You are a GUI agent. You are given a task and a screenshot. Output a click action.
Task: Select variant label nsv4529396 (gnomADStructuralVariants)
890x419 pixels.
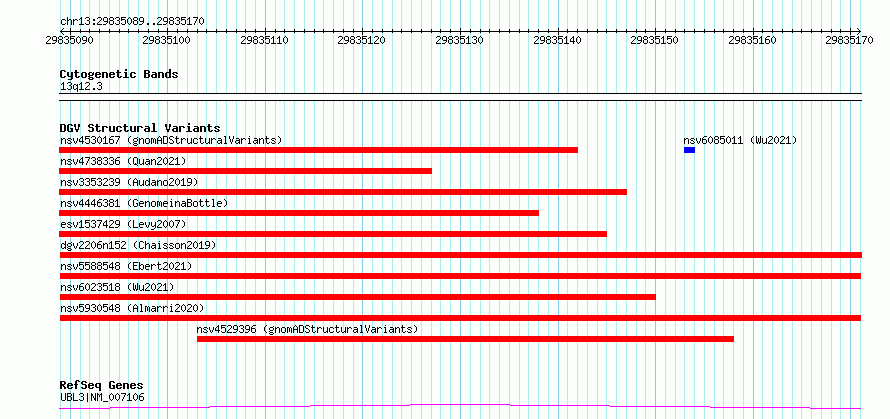(x=307, y=329)
